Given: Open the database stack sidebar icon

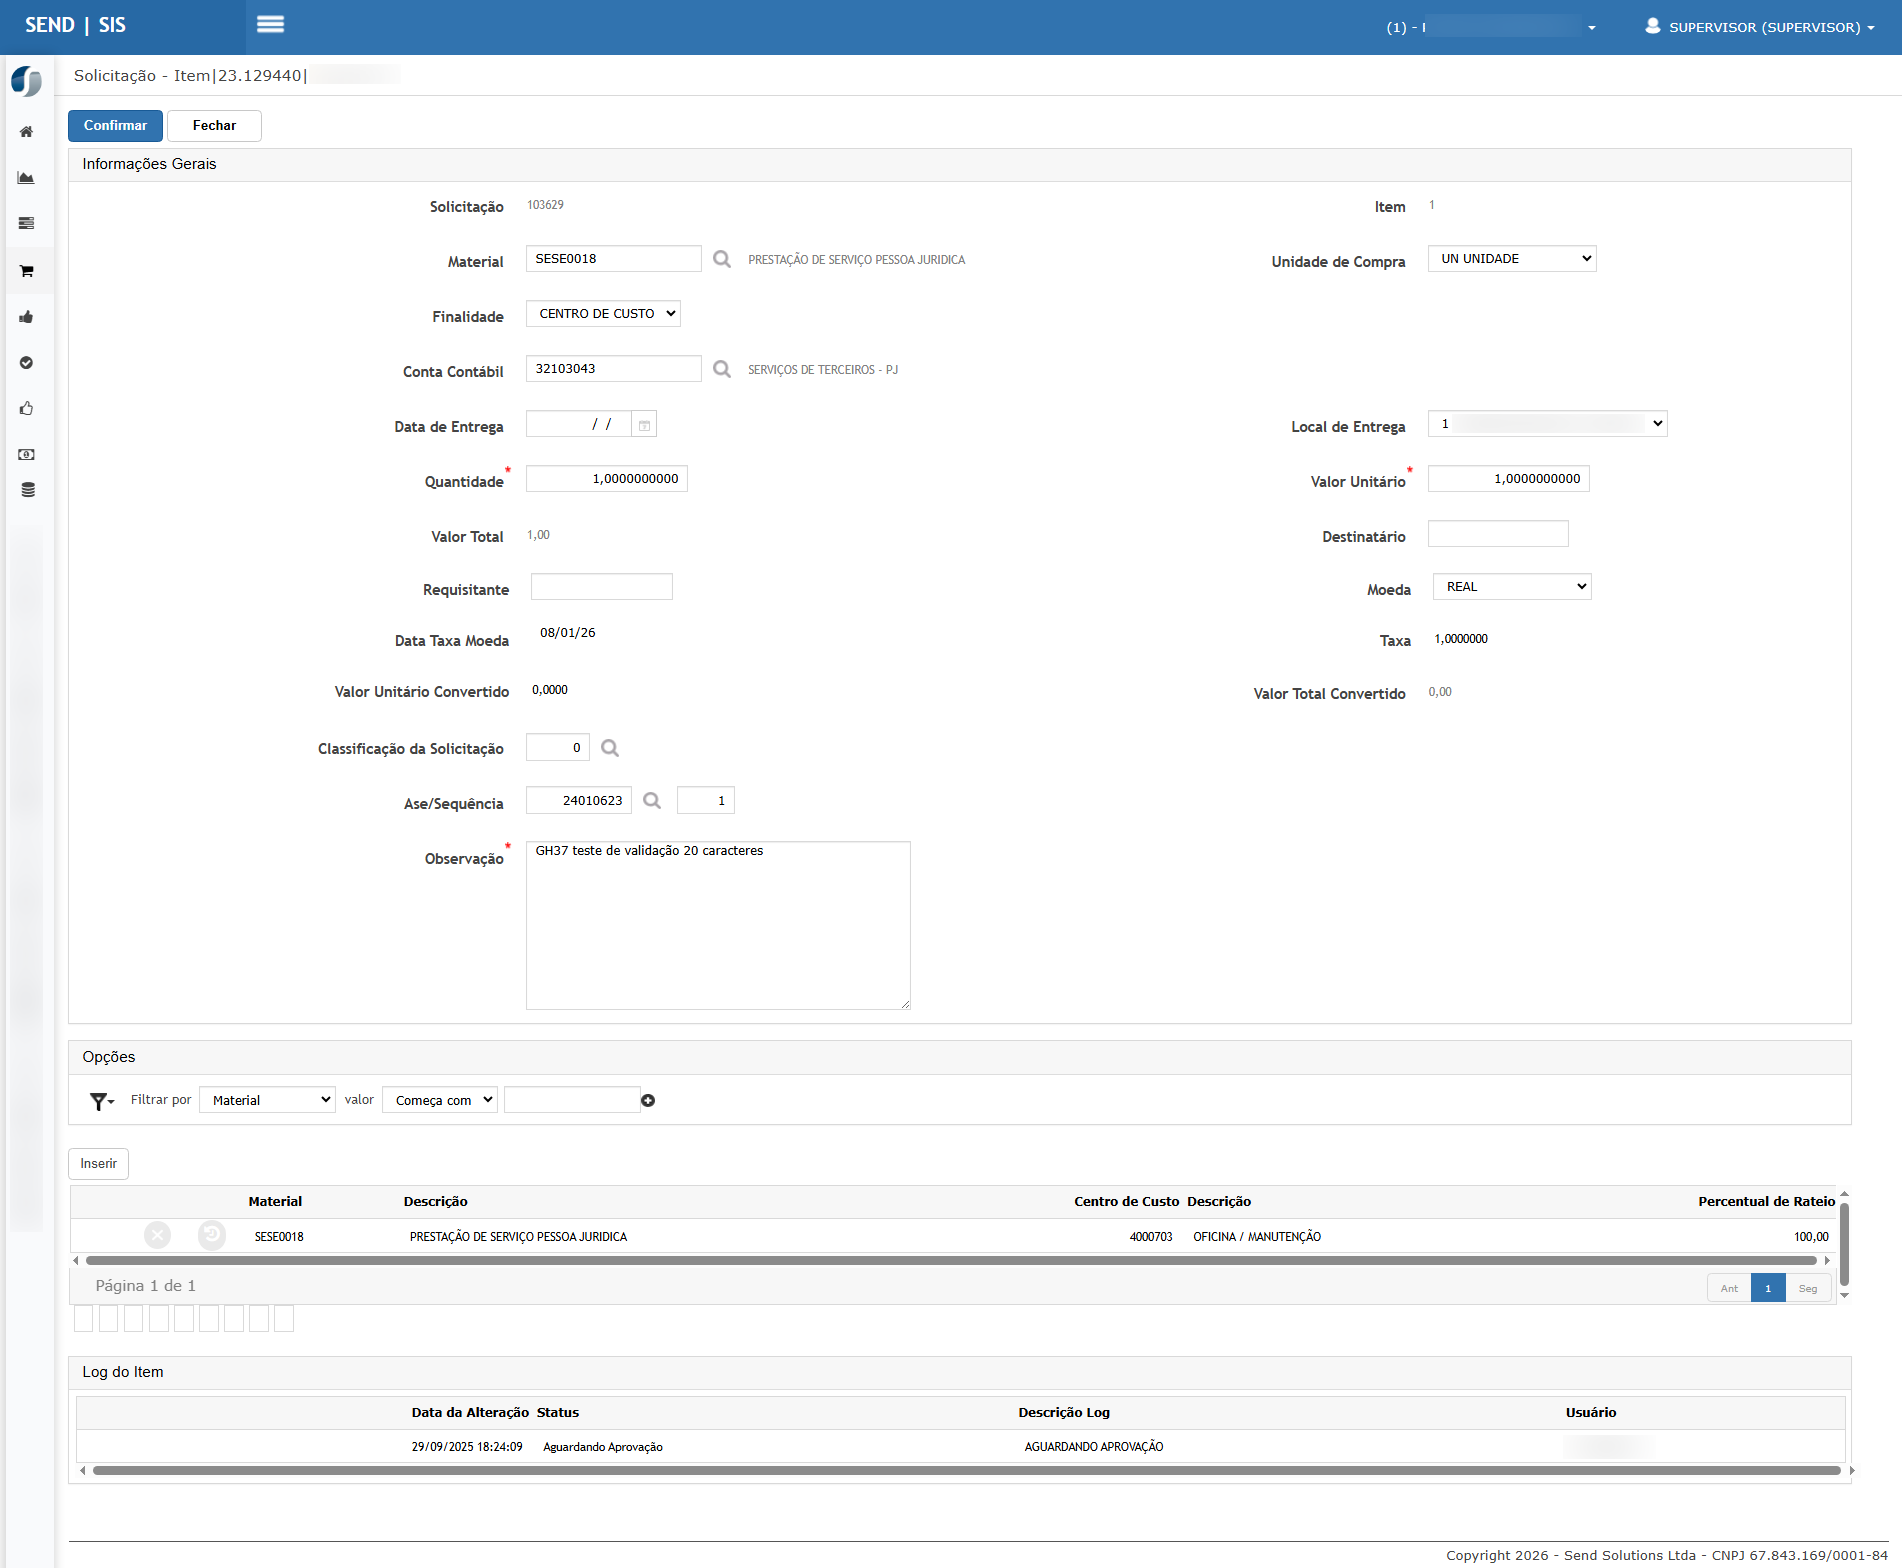Looking at the screenshot, I should pyautogui.click(x=27, y=490).
